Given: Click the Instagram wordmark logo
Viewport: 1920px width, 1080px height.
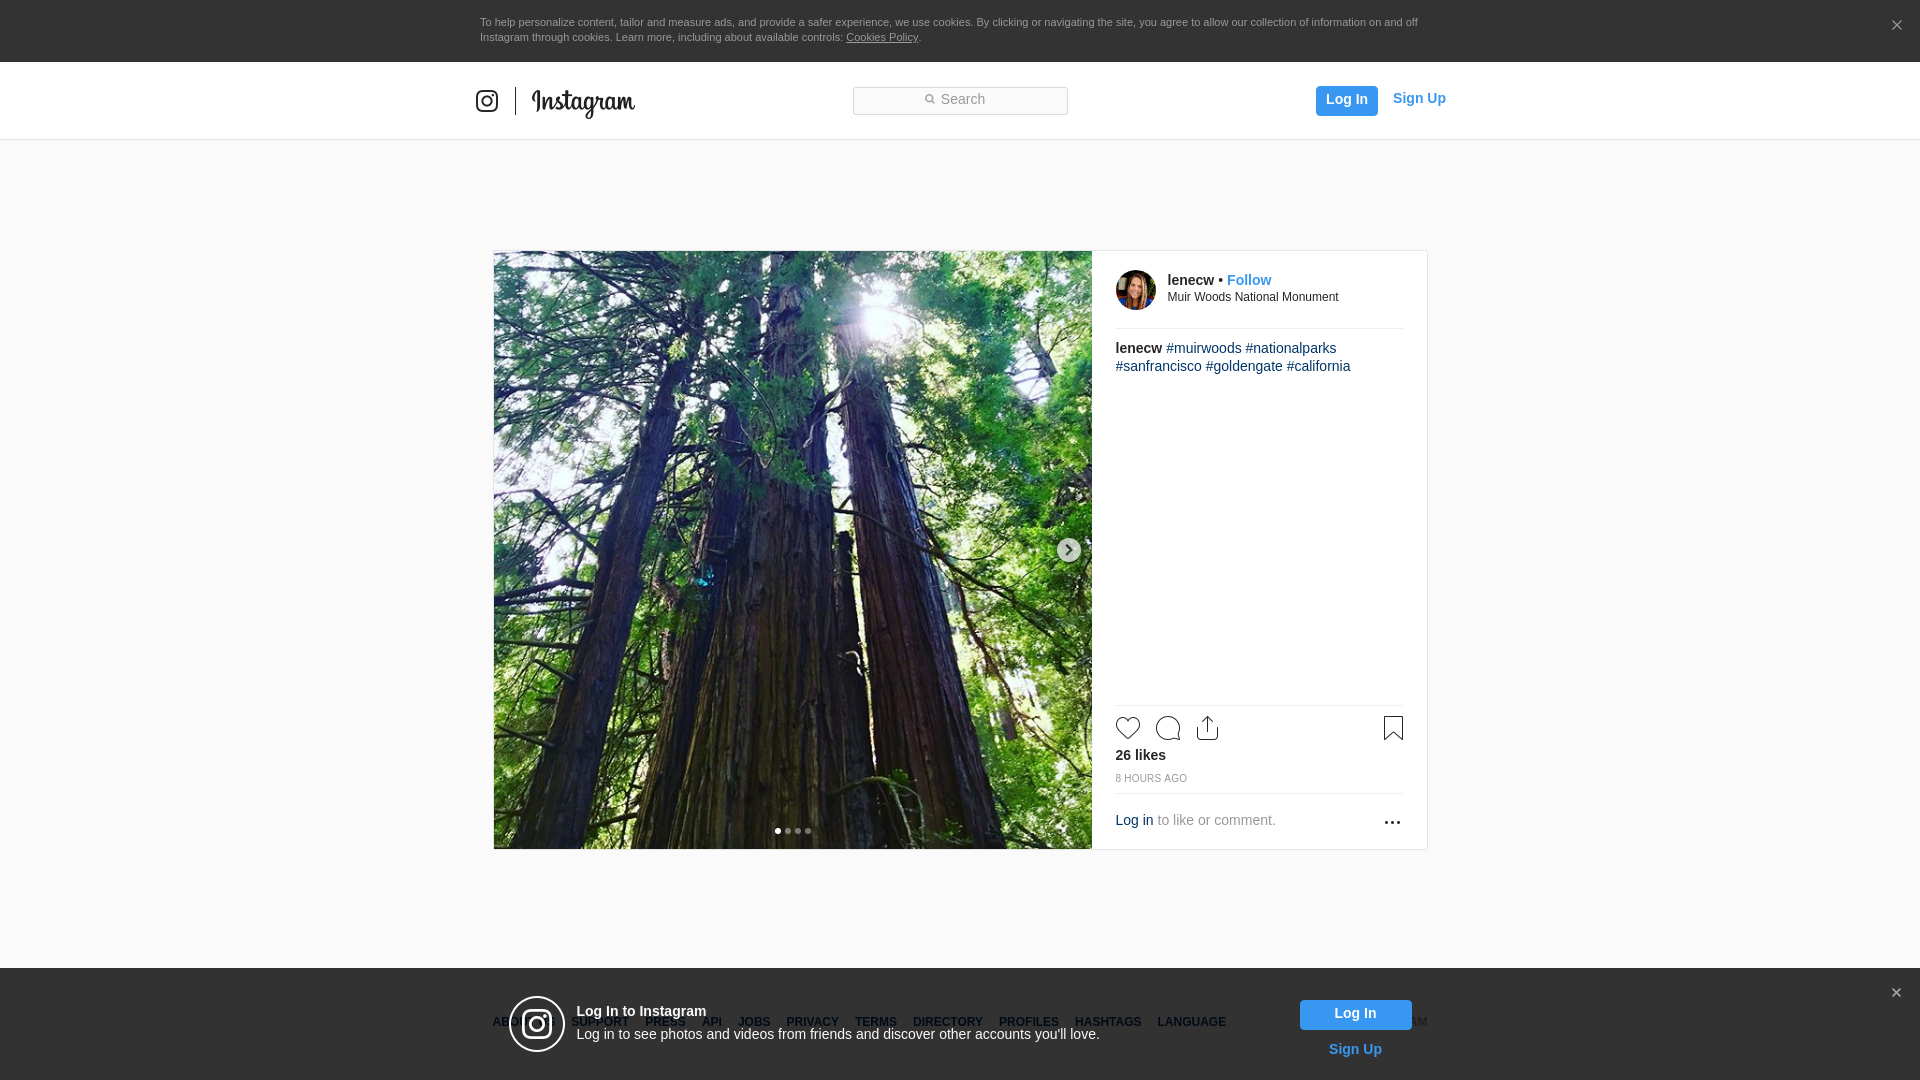Looking at the screenshot, I should (x=583, y=102).
